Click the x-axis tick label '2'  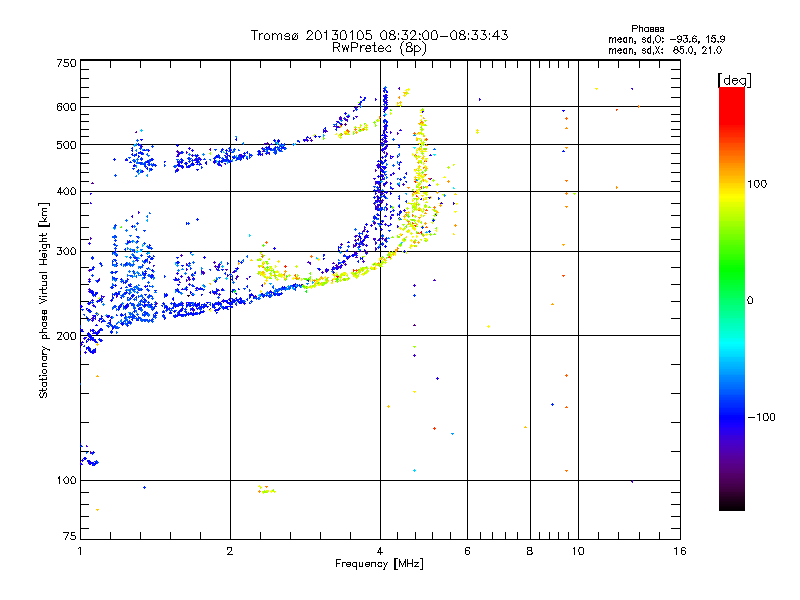(230, 551)
